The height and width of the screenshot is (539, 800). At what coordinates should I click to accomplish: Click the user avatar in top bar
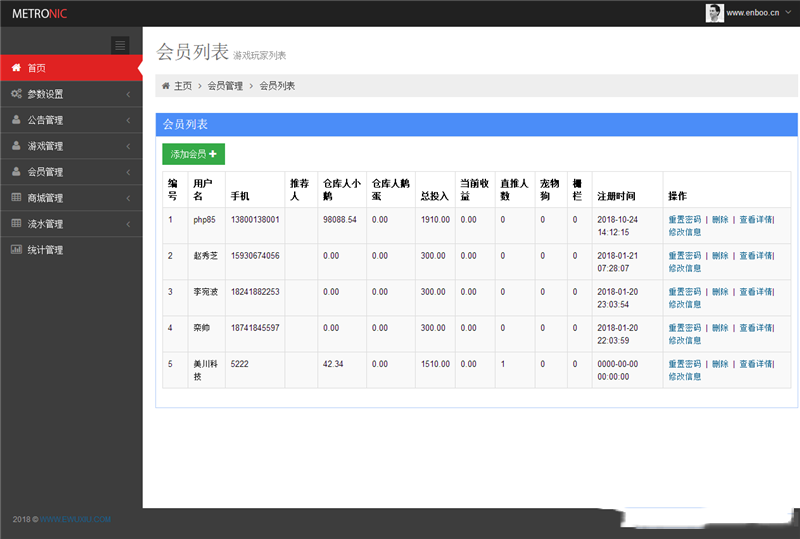714,13
